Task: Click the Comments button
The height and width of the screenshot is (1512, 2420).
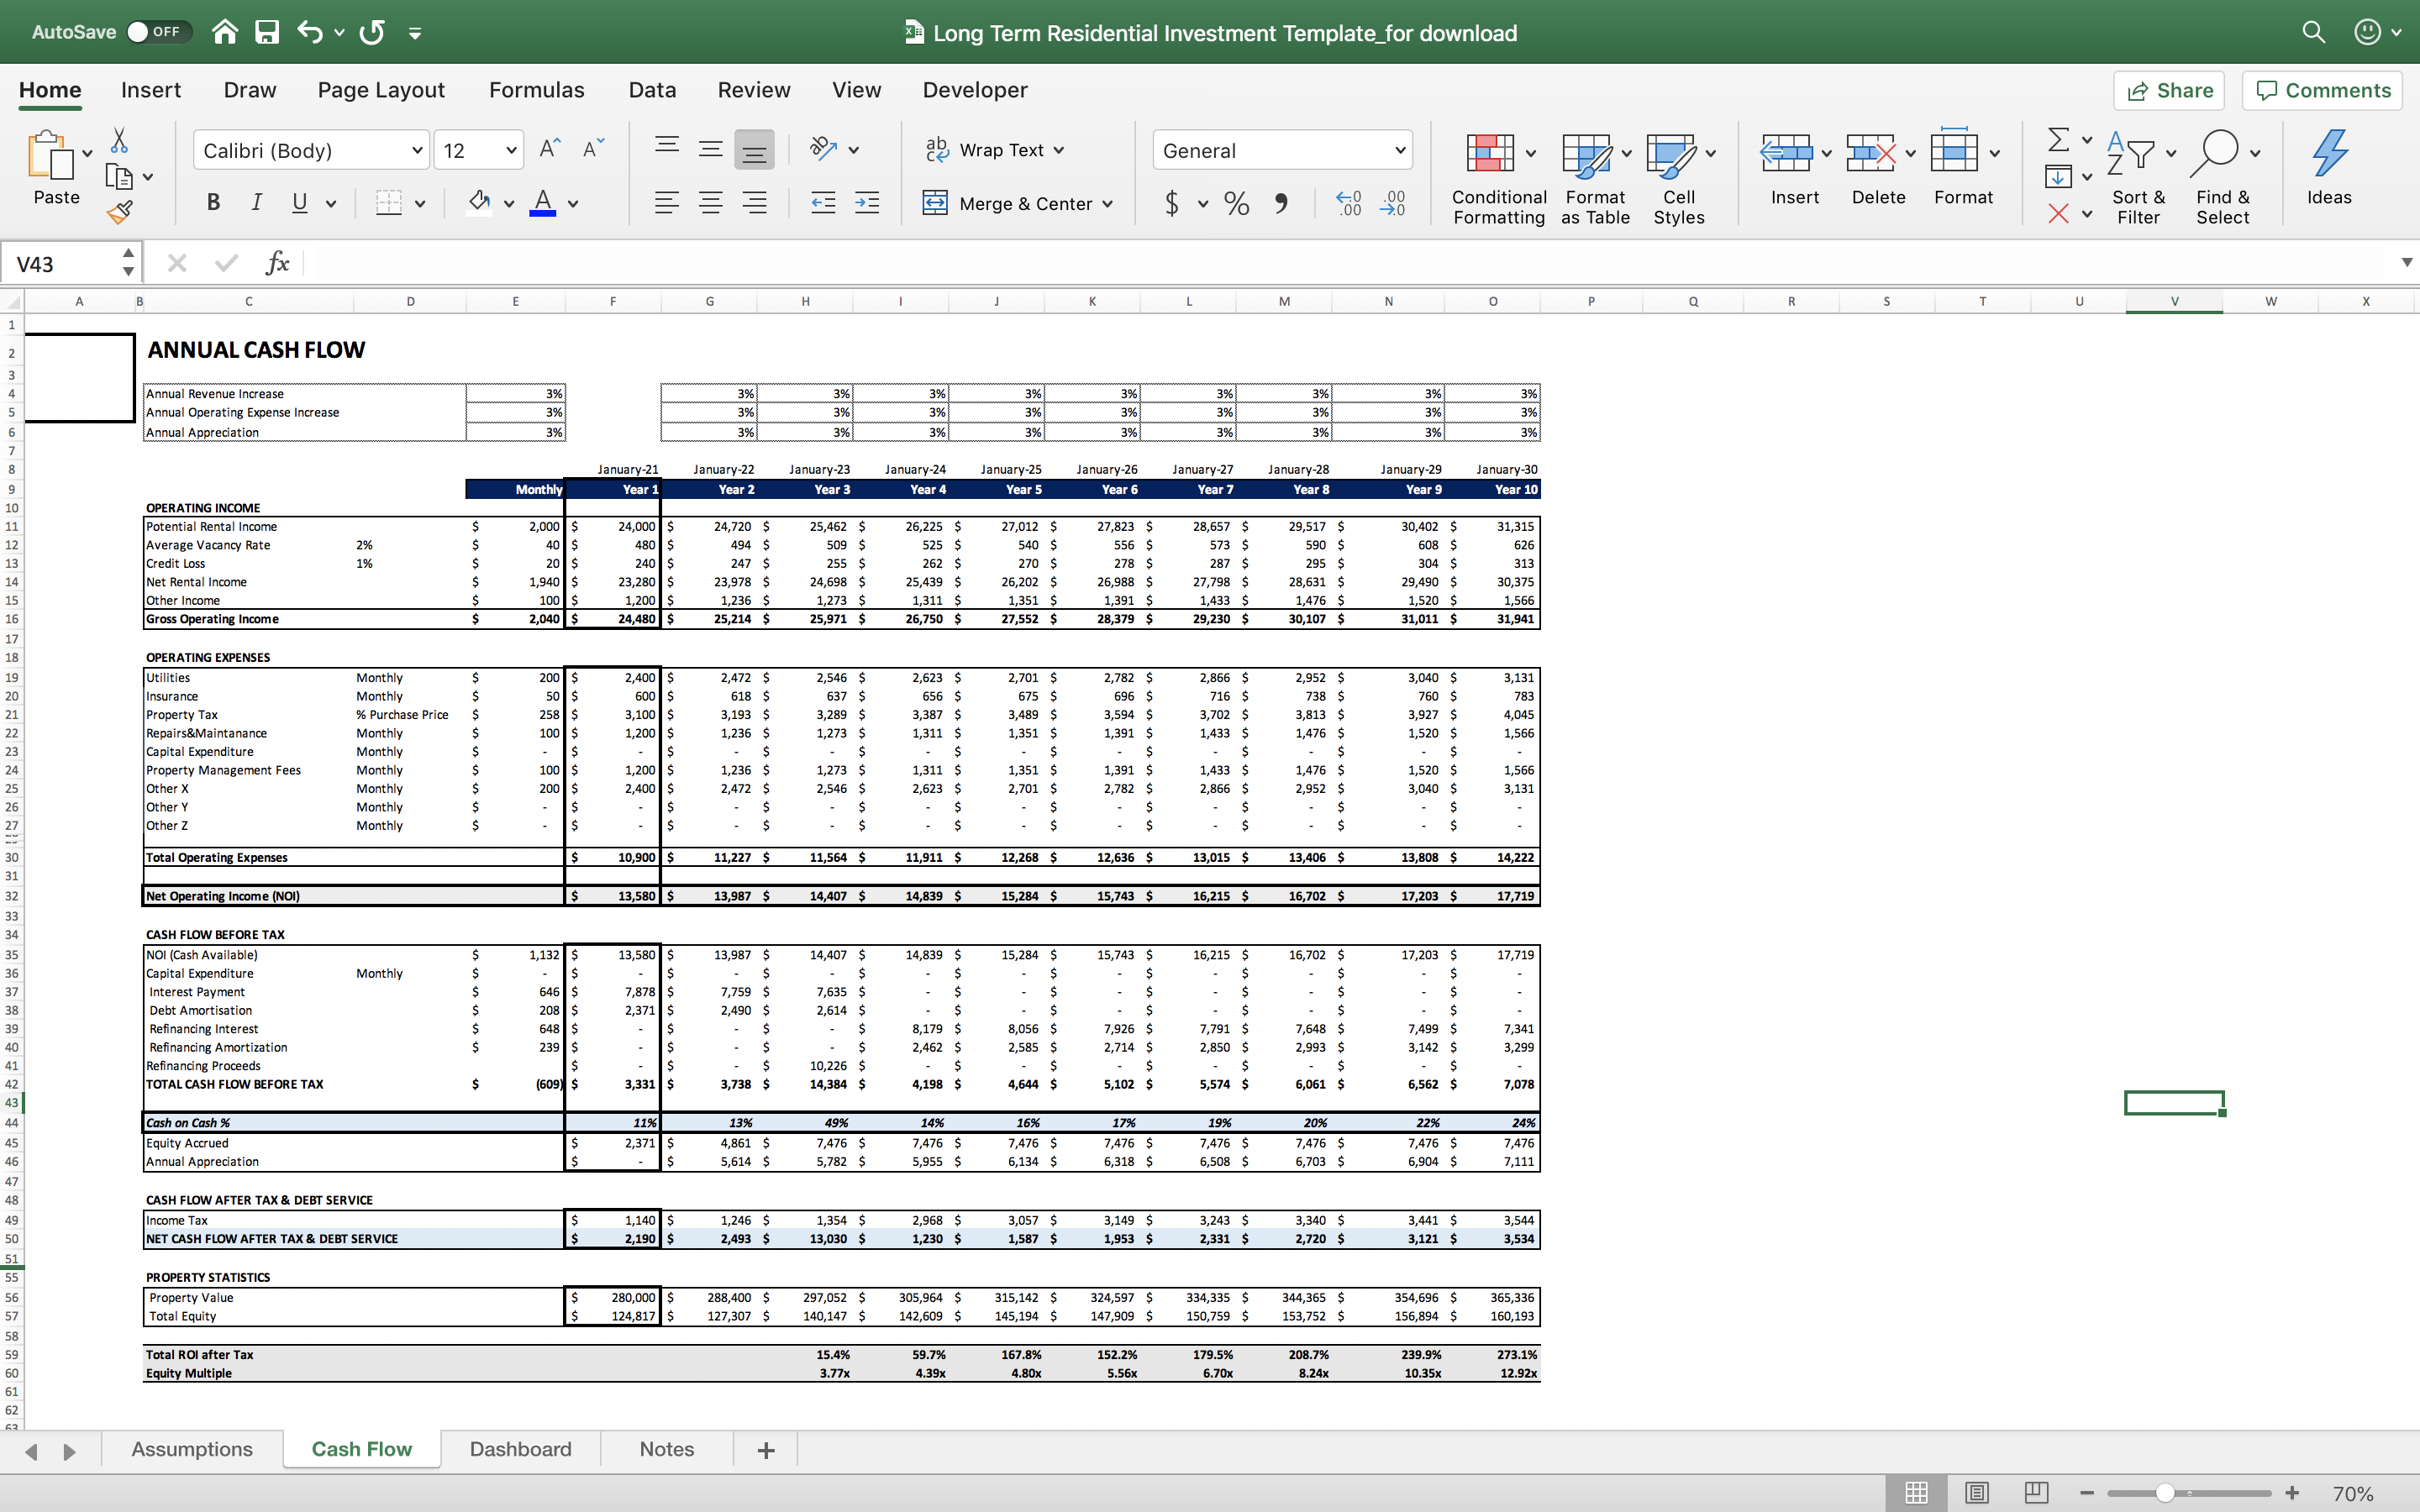Action: [2323, 90]
